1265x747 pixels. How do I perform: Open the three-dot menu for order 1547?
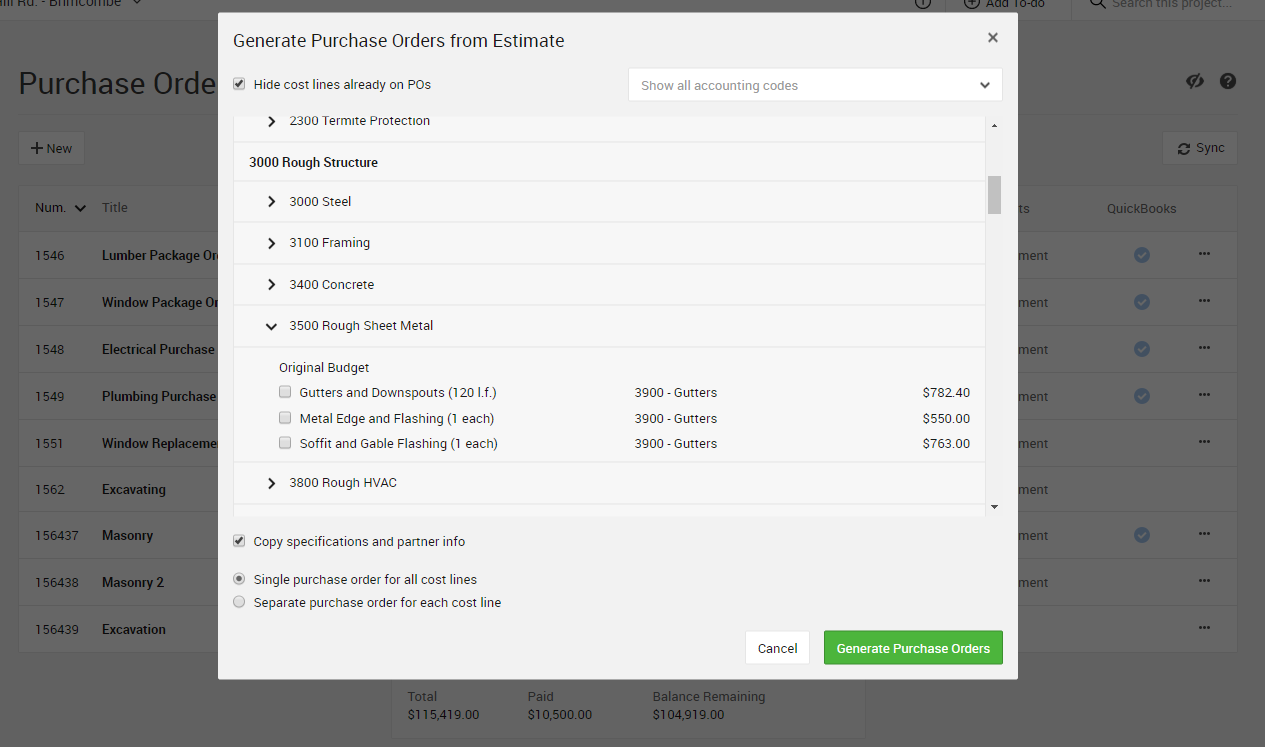click(x=1204, y=301)
